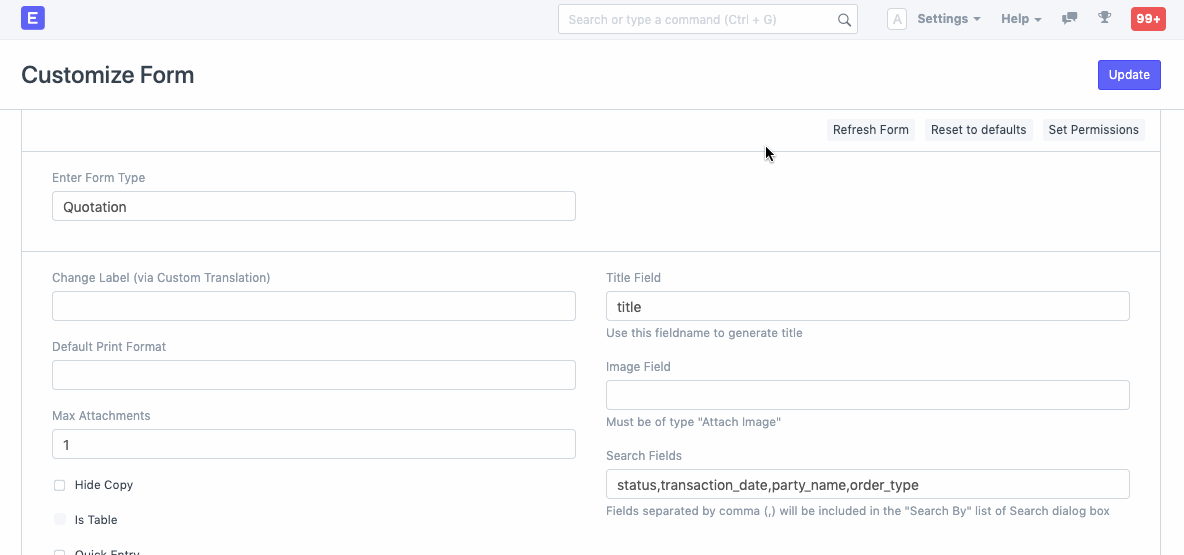Click the search magnifier icon
Screen dimensions: 1184x555
click(844, 20)
